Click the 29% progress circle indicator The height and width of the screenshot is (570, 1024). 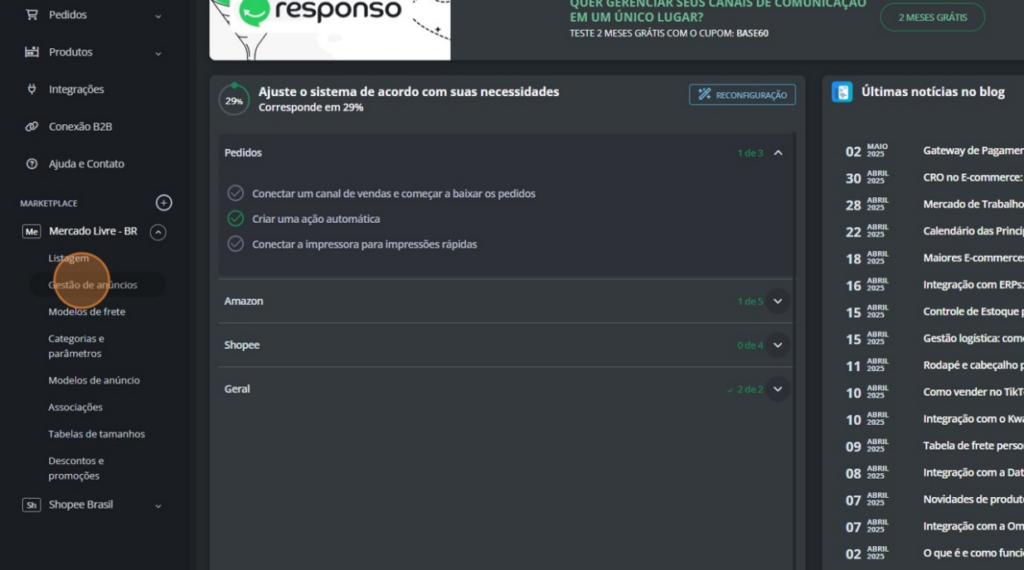click(x=234, y=100)
